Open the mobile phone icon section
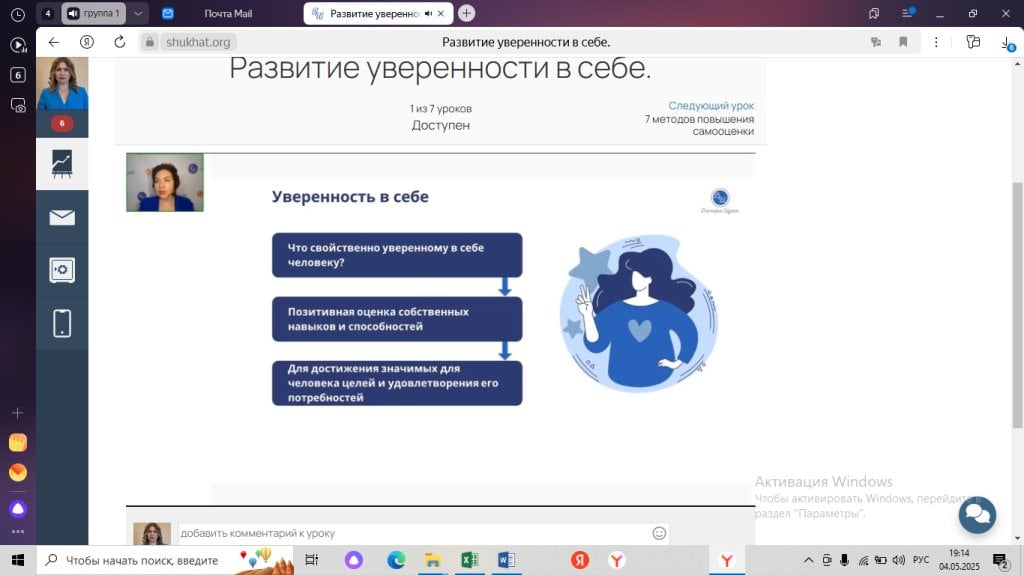This screenshot has height=575, width=1024. tap(62, 323)
